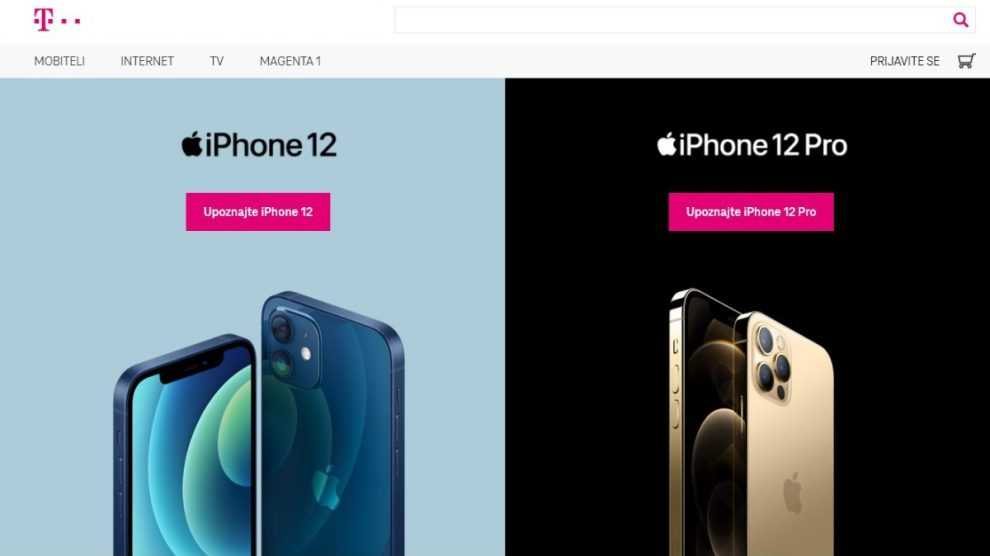Click the Upoznajte iPhone 12 button
Image resolution: width=990 pixels, height=556 pixels.
pyautogui.click(x=258, y=212)
